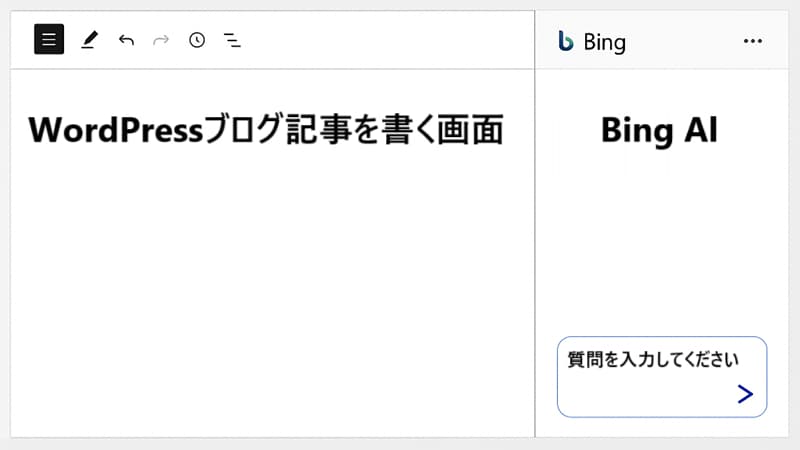This screenshot has width=800, height=450.
Task: Place cursor after 画面 in the title
Action: click(x=505, y=130)
